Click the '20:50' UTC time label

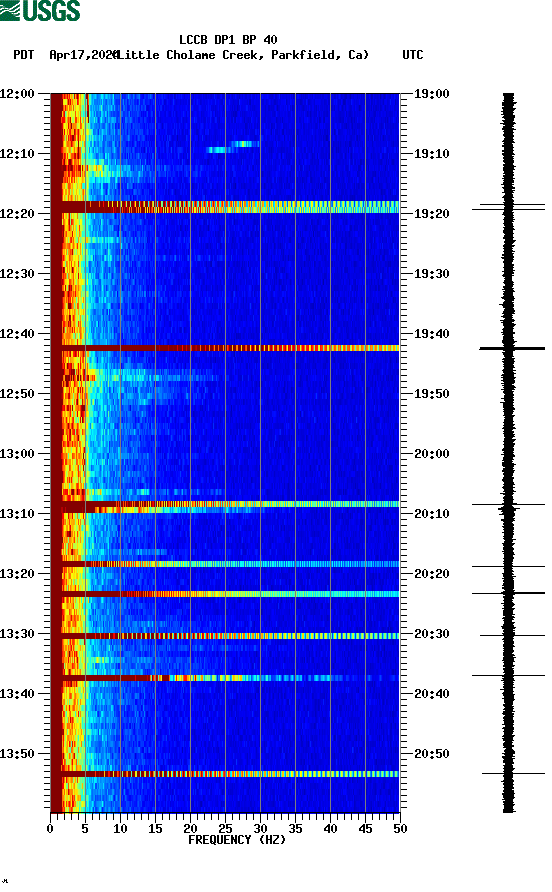click(431, 754)
